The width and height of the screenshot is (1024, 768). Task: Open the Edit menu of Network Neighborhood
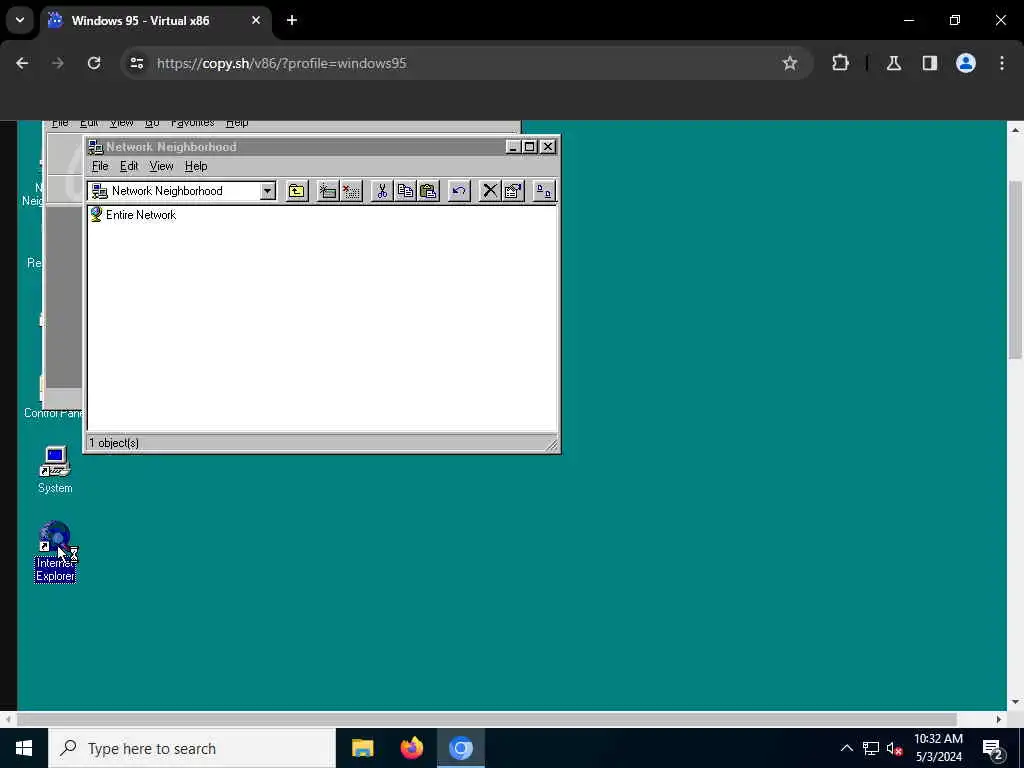(129, 166)
